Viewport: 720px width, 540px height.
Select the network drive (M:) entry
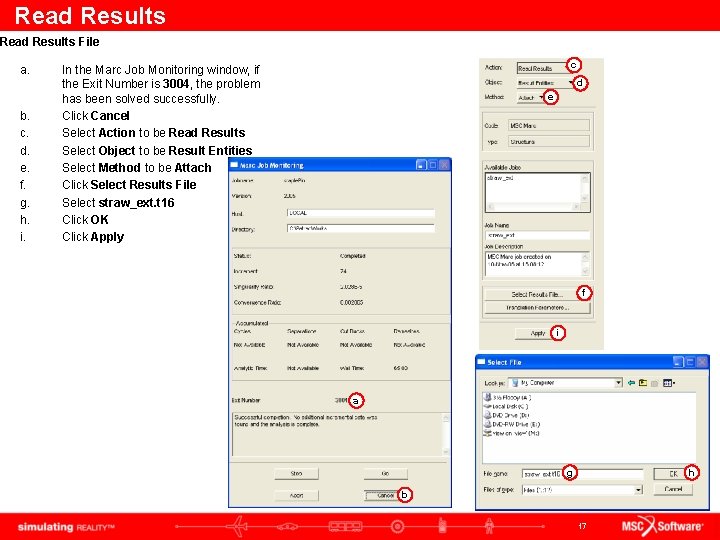click(512, 433)
